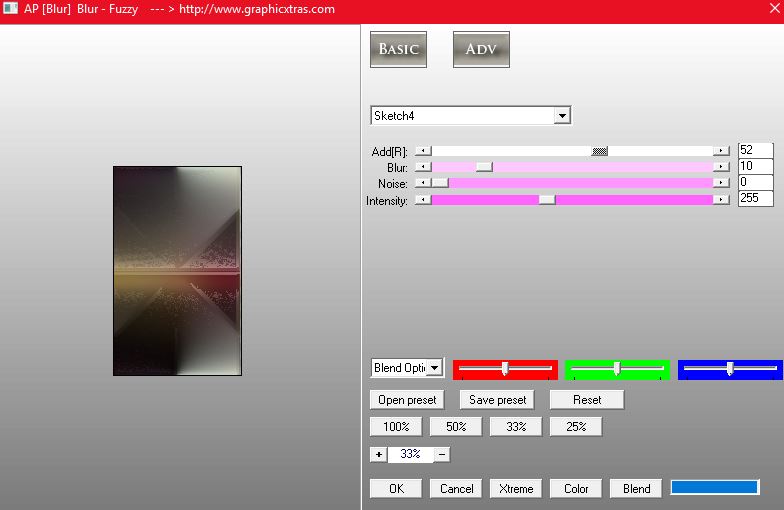Screen dimensions: 784x510
Task: Set preview zoom to 100%
Action: [396, 427]
